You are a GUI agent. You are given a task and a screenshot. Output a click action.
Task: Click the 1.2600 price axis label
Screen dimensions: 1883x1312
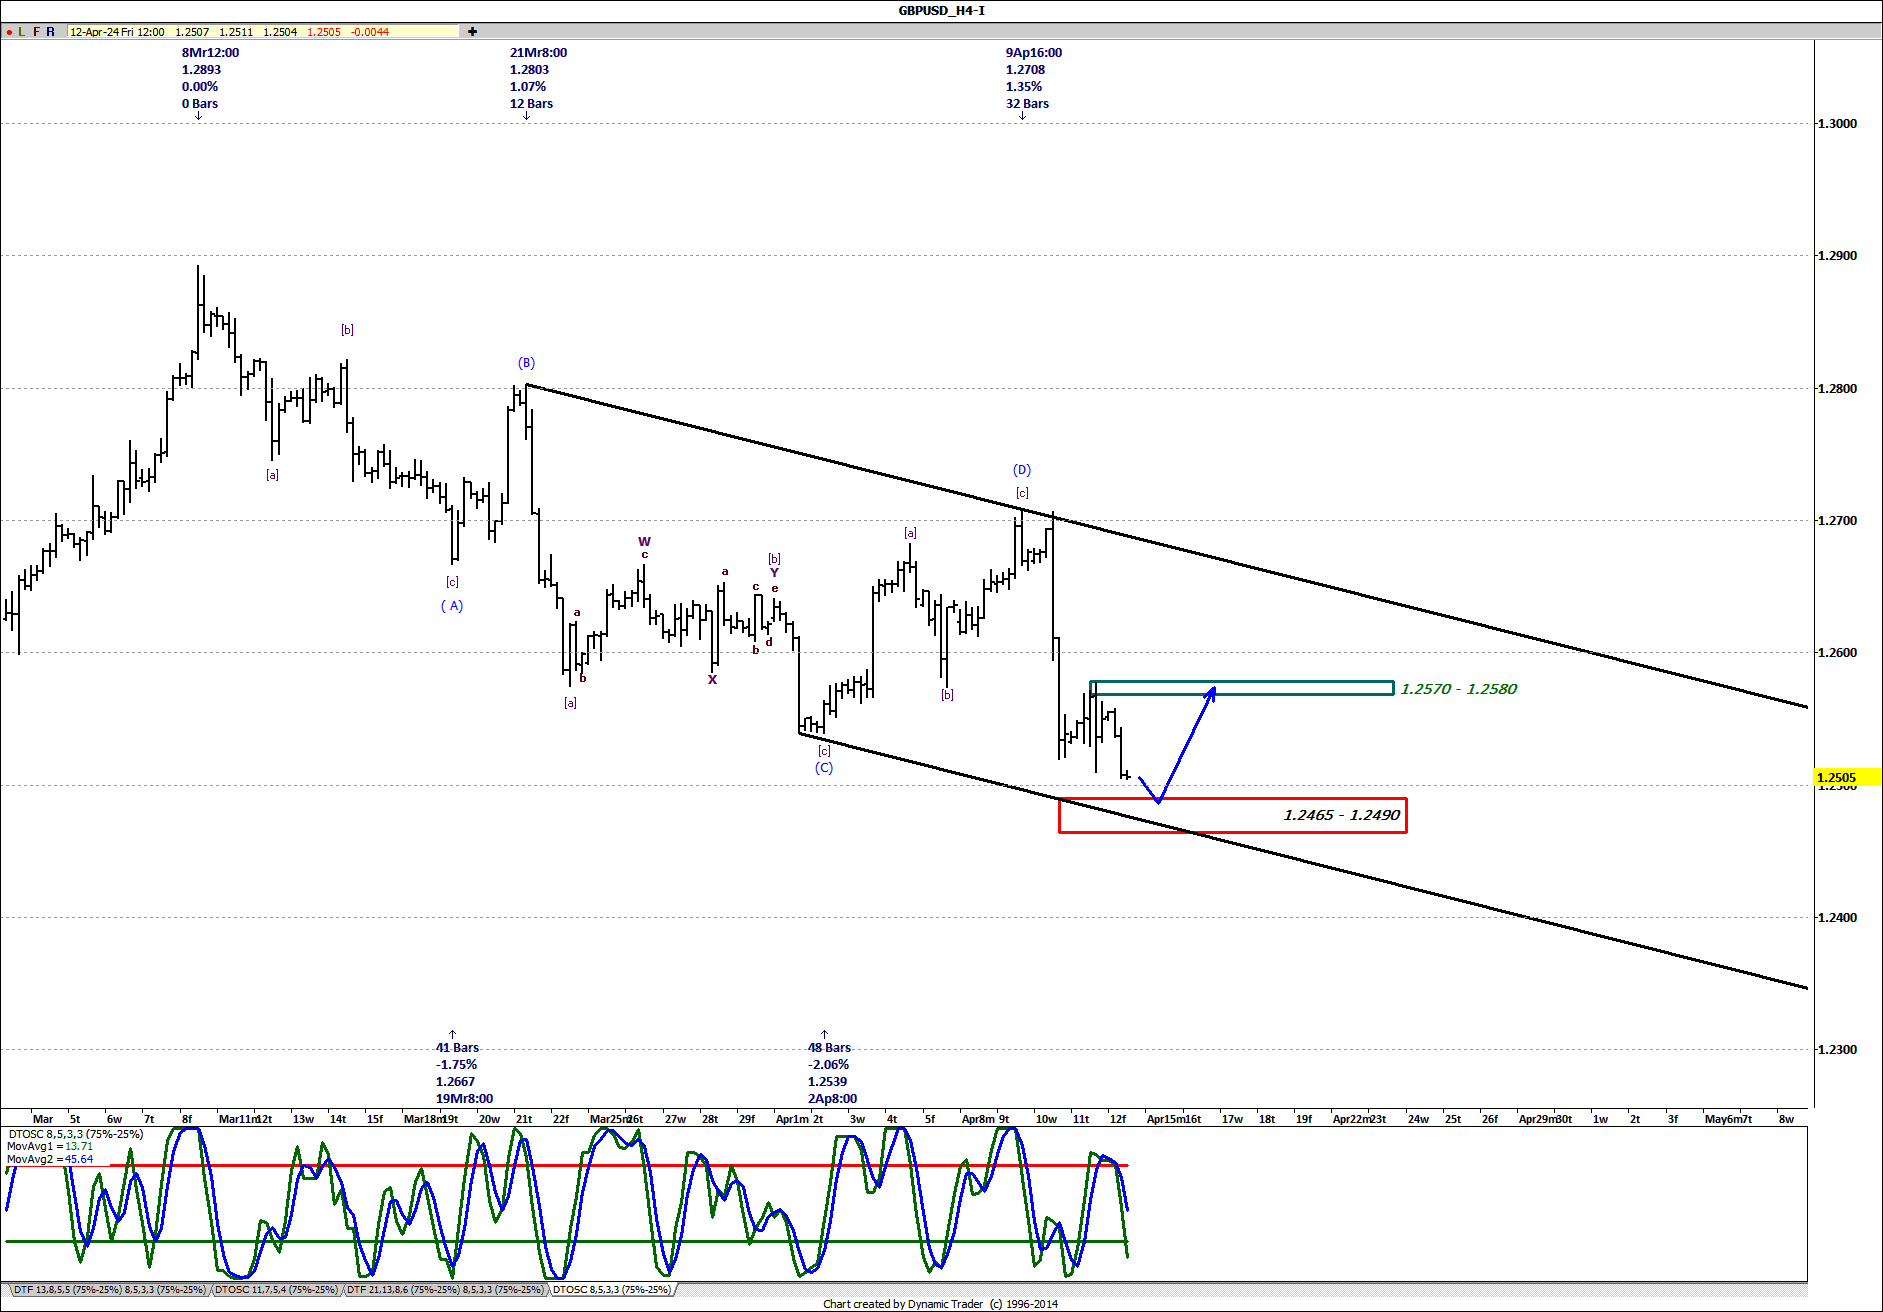(x=1837, y=653)
